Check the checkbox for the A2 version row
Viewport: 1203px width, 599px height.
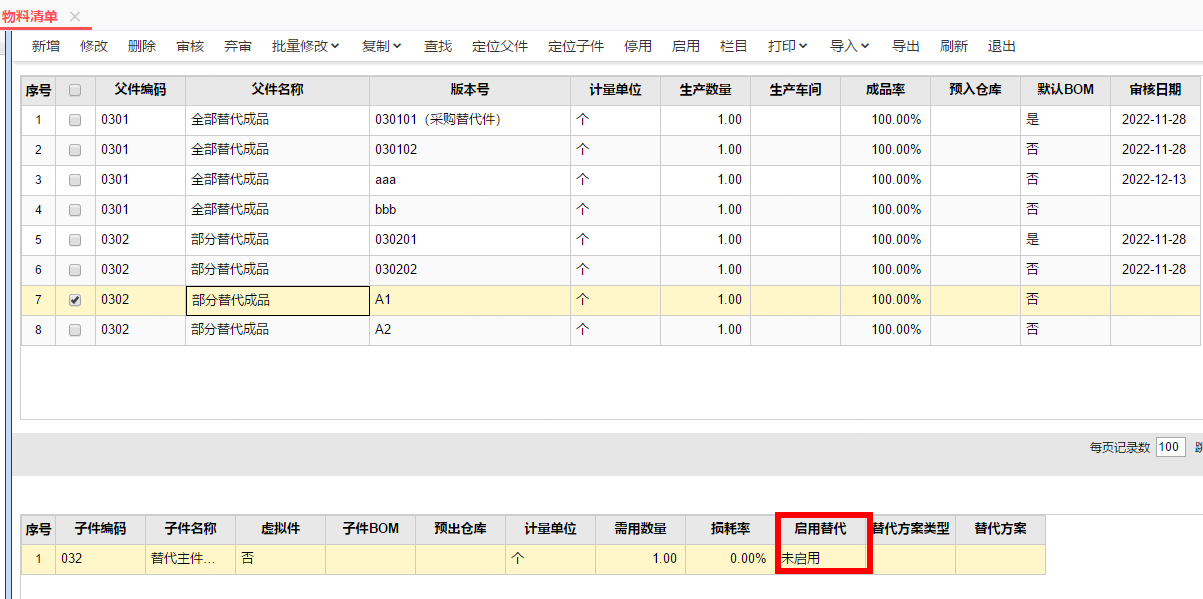pyautogui.click(x=75, y=330)
